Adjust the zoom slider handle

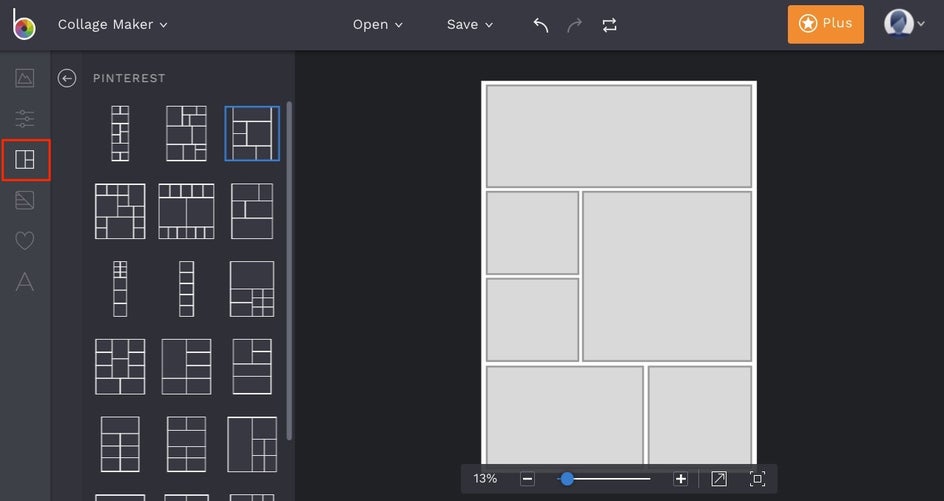click(x=567, y=479)
